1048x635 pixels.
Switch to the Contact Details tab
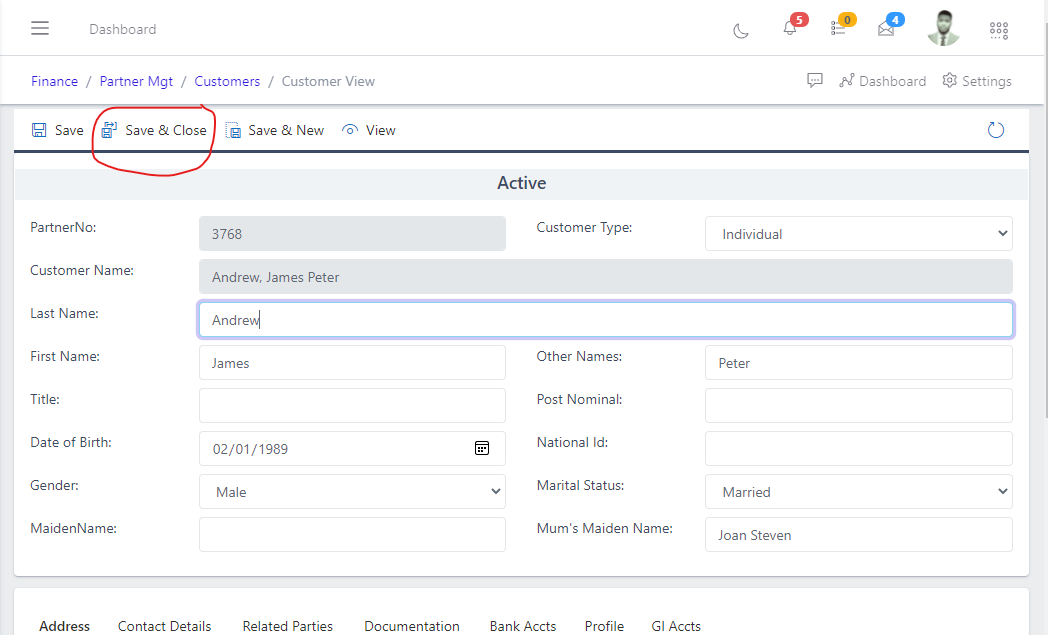point(164,626)
